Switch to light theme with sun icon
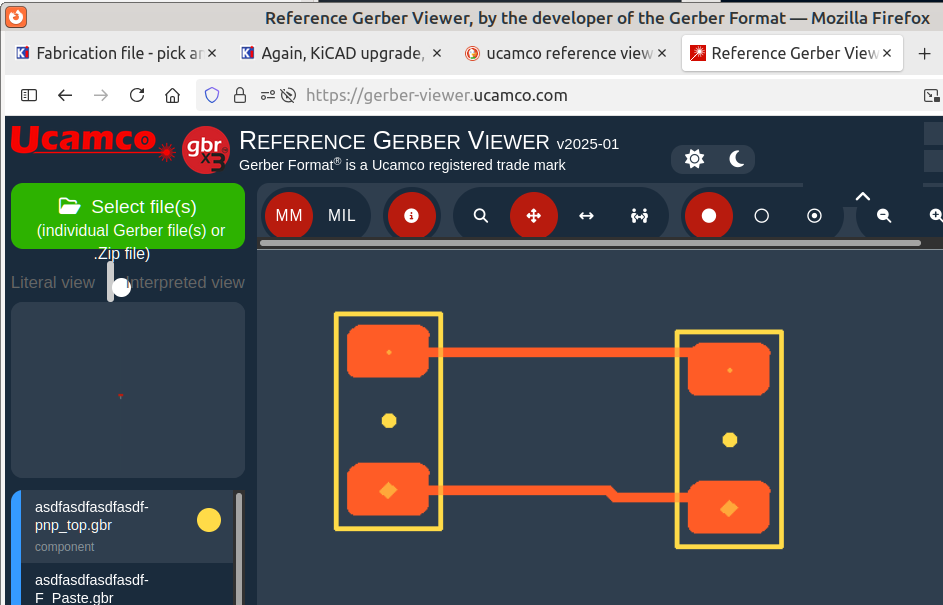 (693, 159)
